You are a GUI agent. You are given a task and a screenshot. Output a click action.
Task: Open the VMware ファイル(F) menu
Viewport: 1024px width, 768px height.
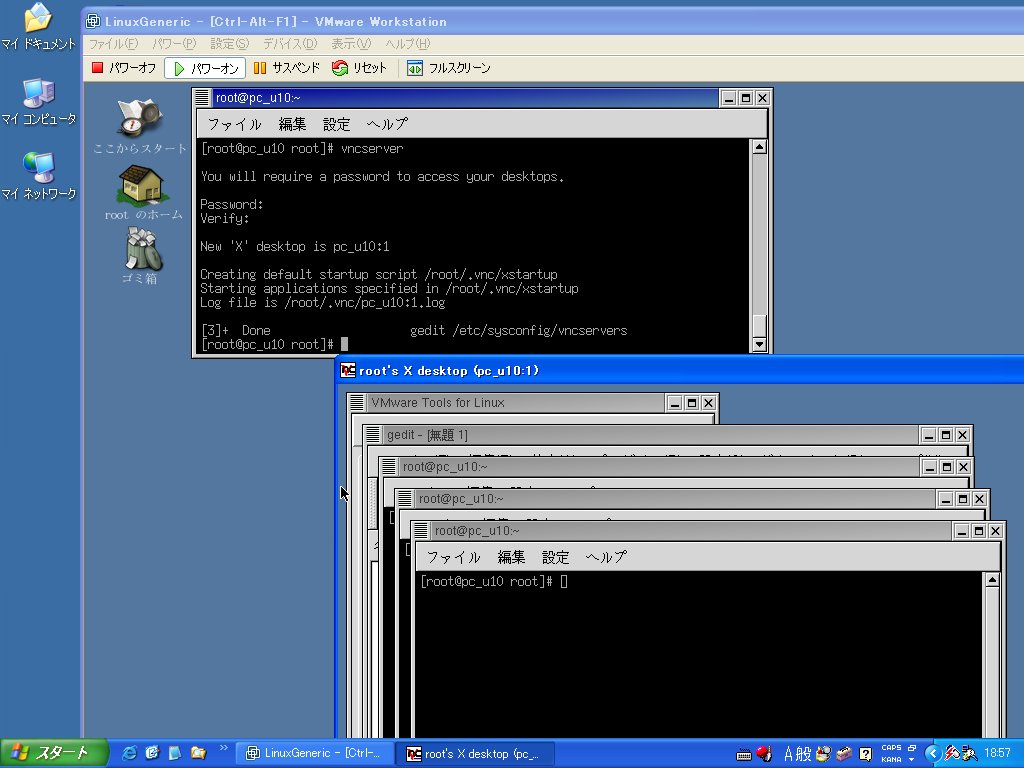pyautogui.click(x=114, y=44)
